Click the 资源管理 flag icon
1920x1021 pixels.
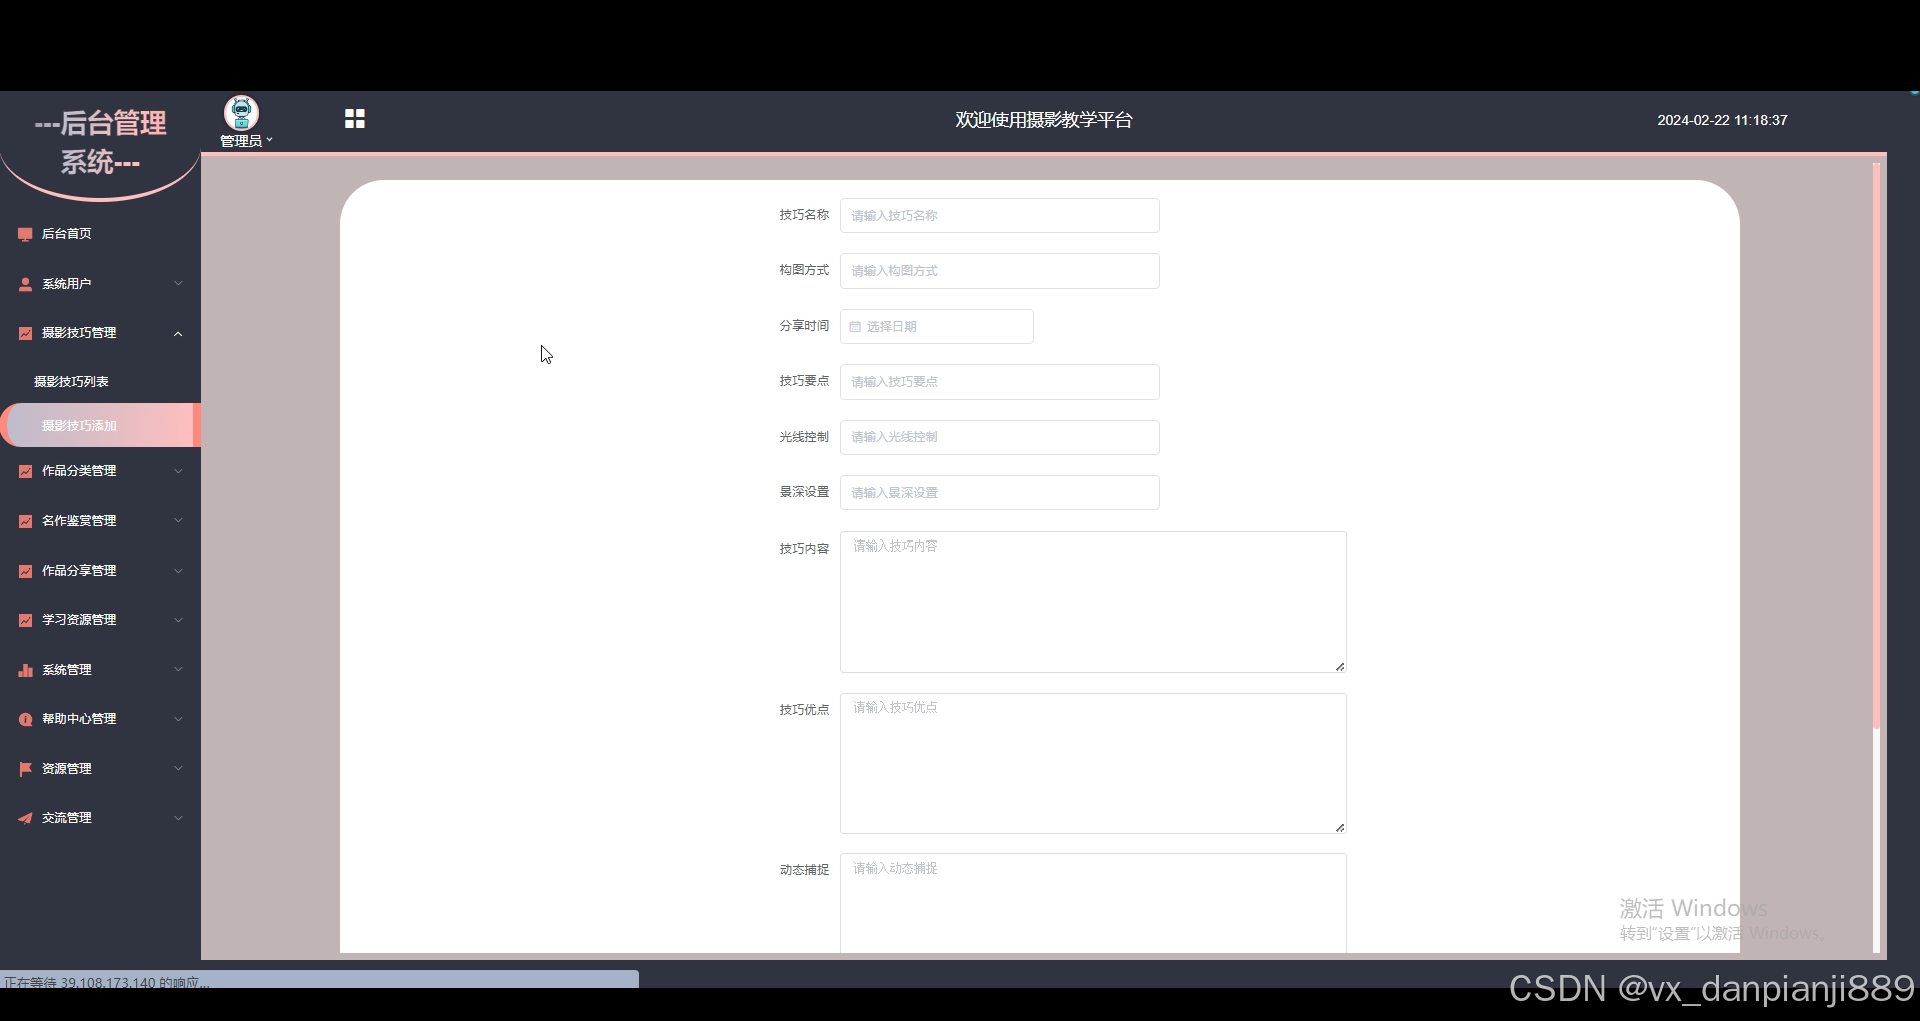point(26,769)
